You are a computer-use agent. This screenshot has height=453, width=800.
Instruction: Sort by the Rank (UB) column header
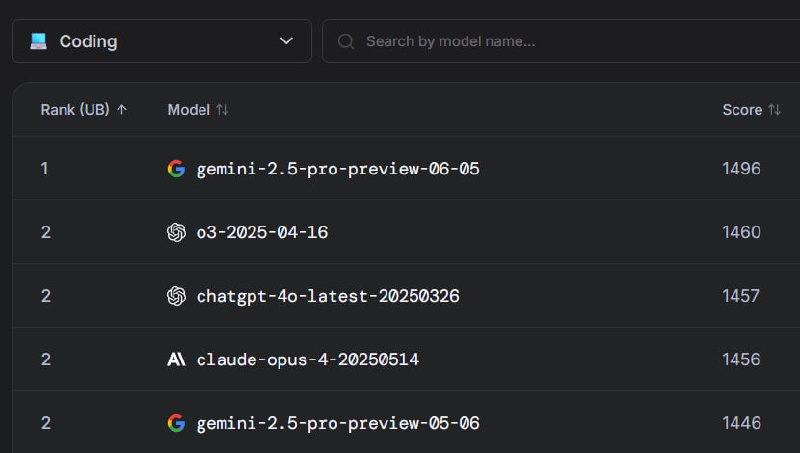click(x=84, y=110)
